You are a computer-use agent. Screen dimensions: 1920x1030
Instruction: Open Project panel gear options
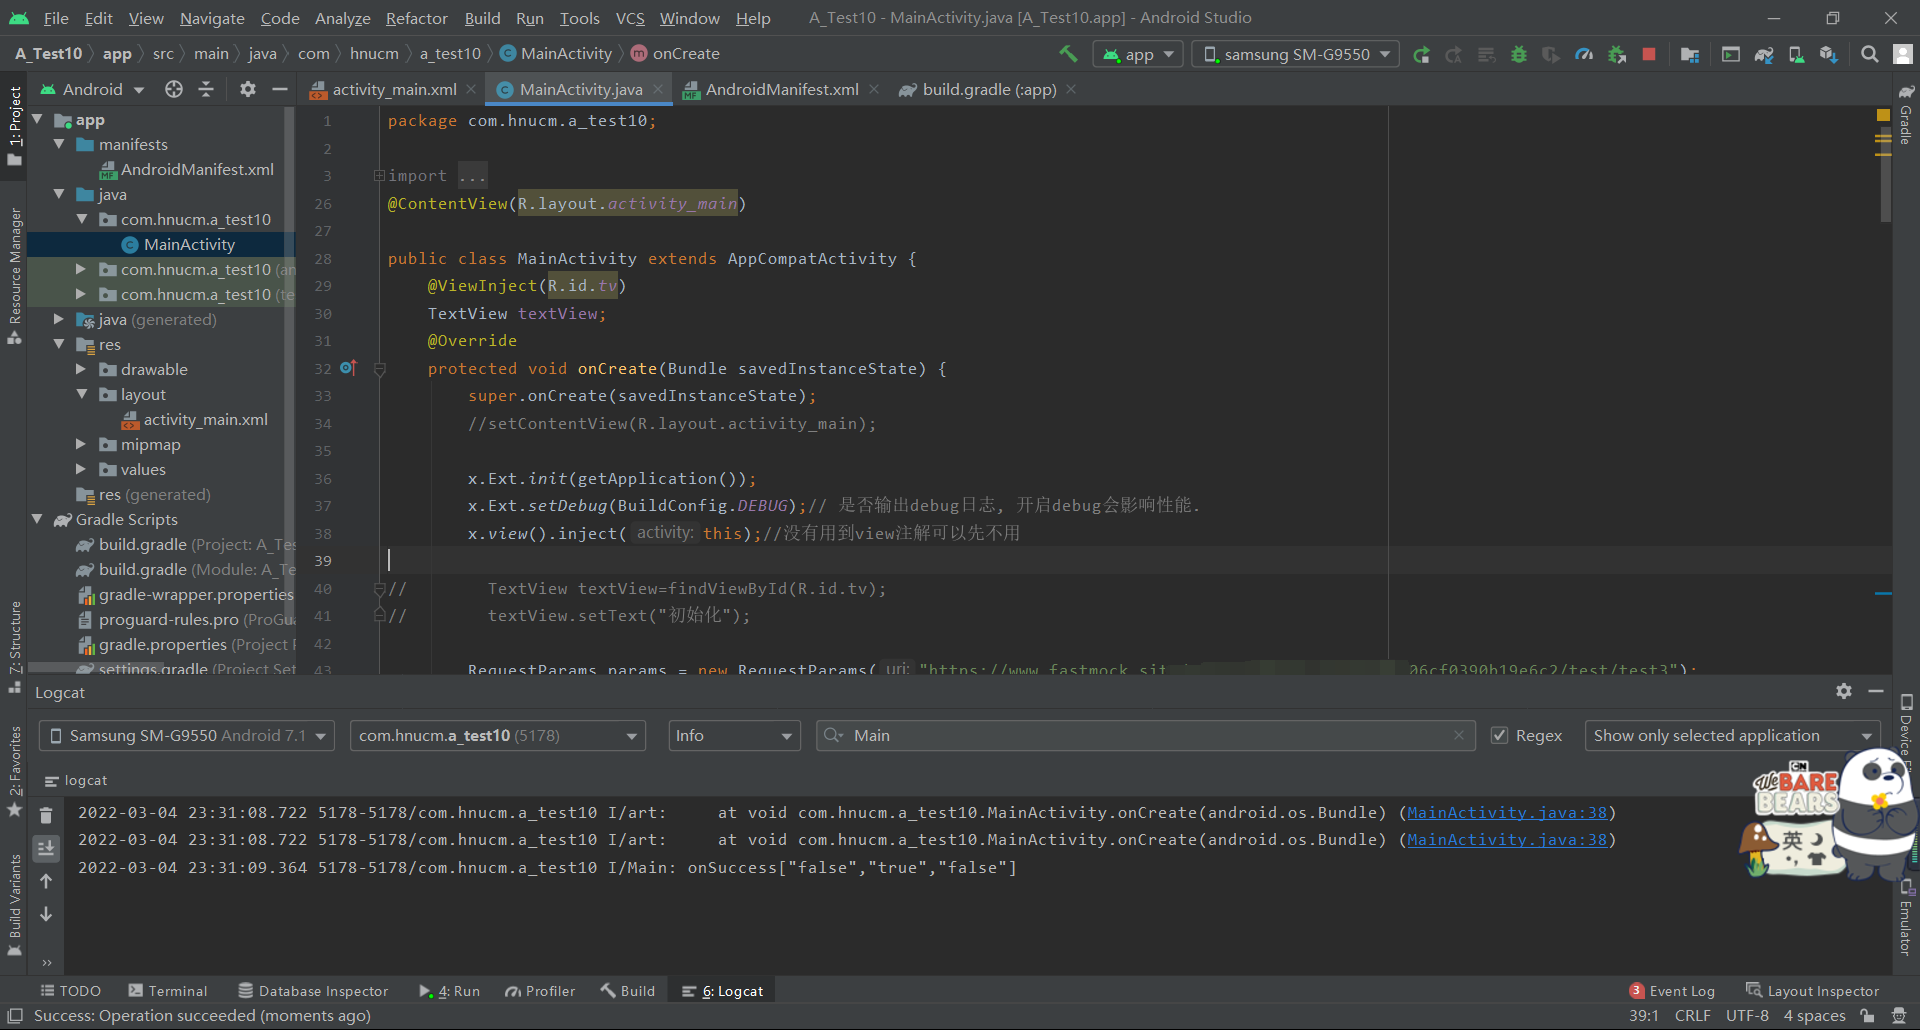tap(247, 89)
